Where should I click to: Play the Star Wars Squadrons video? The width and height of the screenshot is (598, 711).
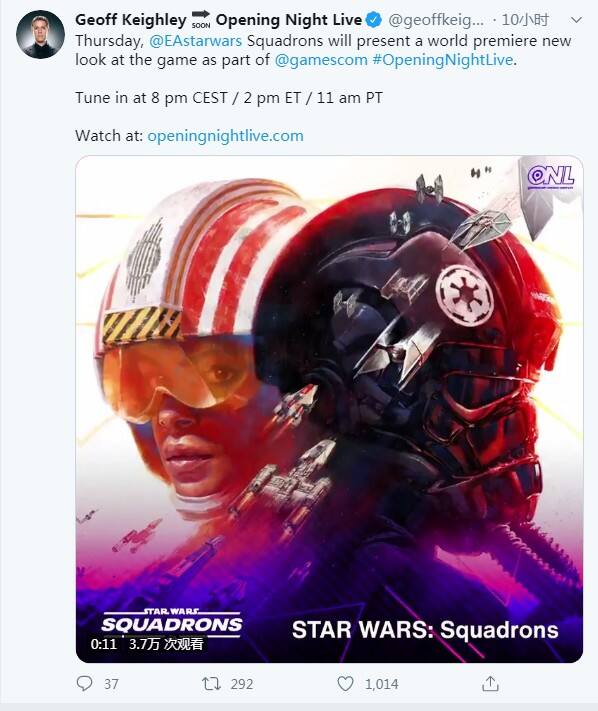coord(329,409)
